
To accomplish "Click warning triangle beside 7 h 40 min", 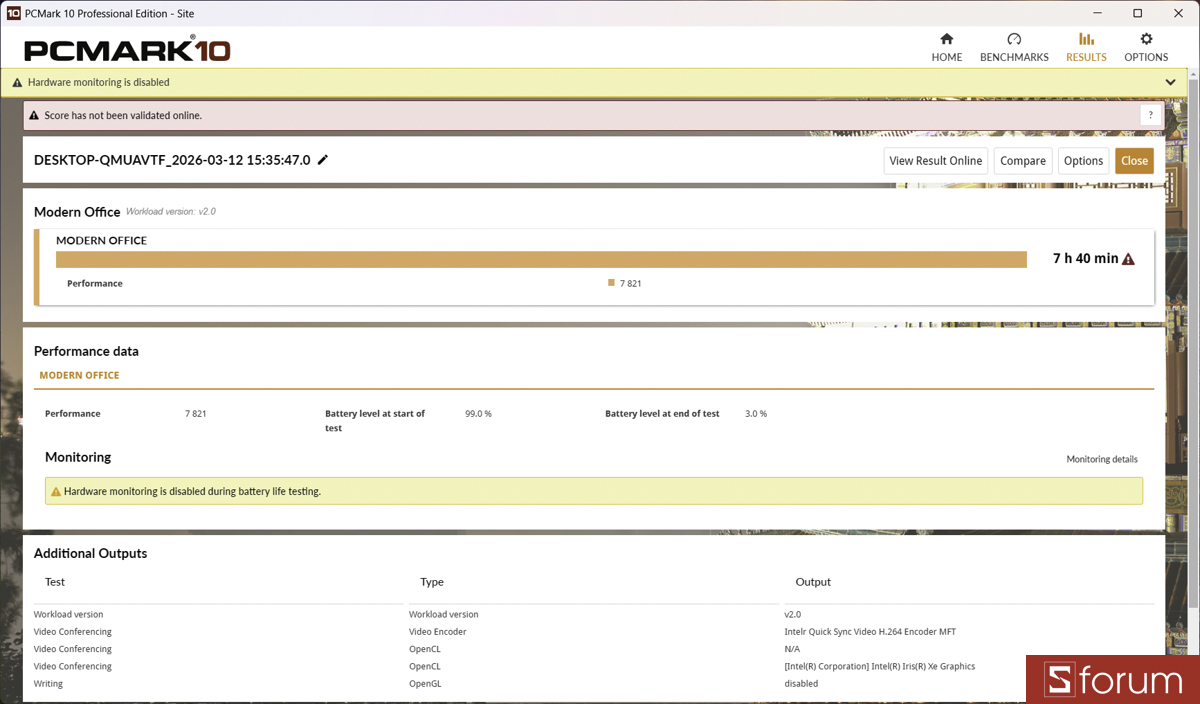I will (x=1129, y=259).
